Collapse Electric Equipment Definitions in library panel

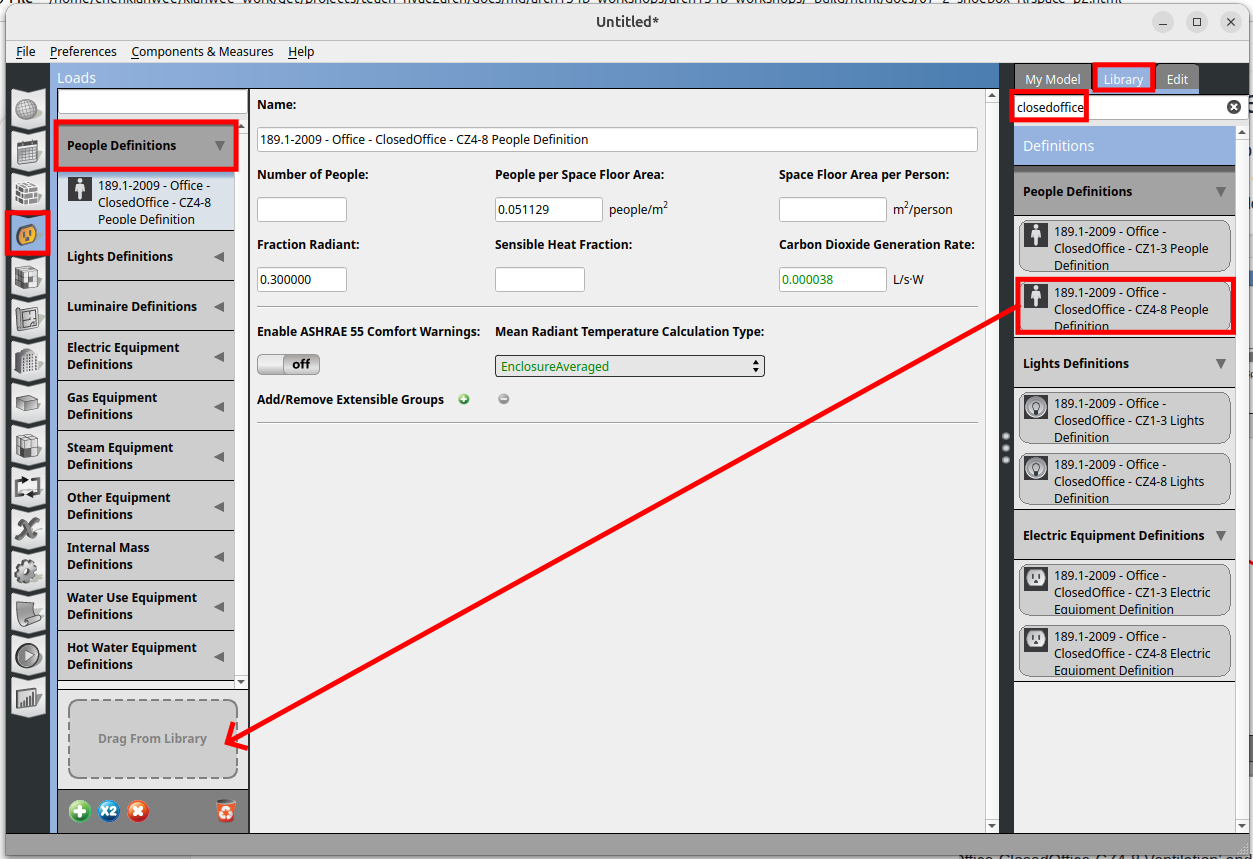[x=1220, y=536]
